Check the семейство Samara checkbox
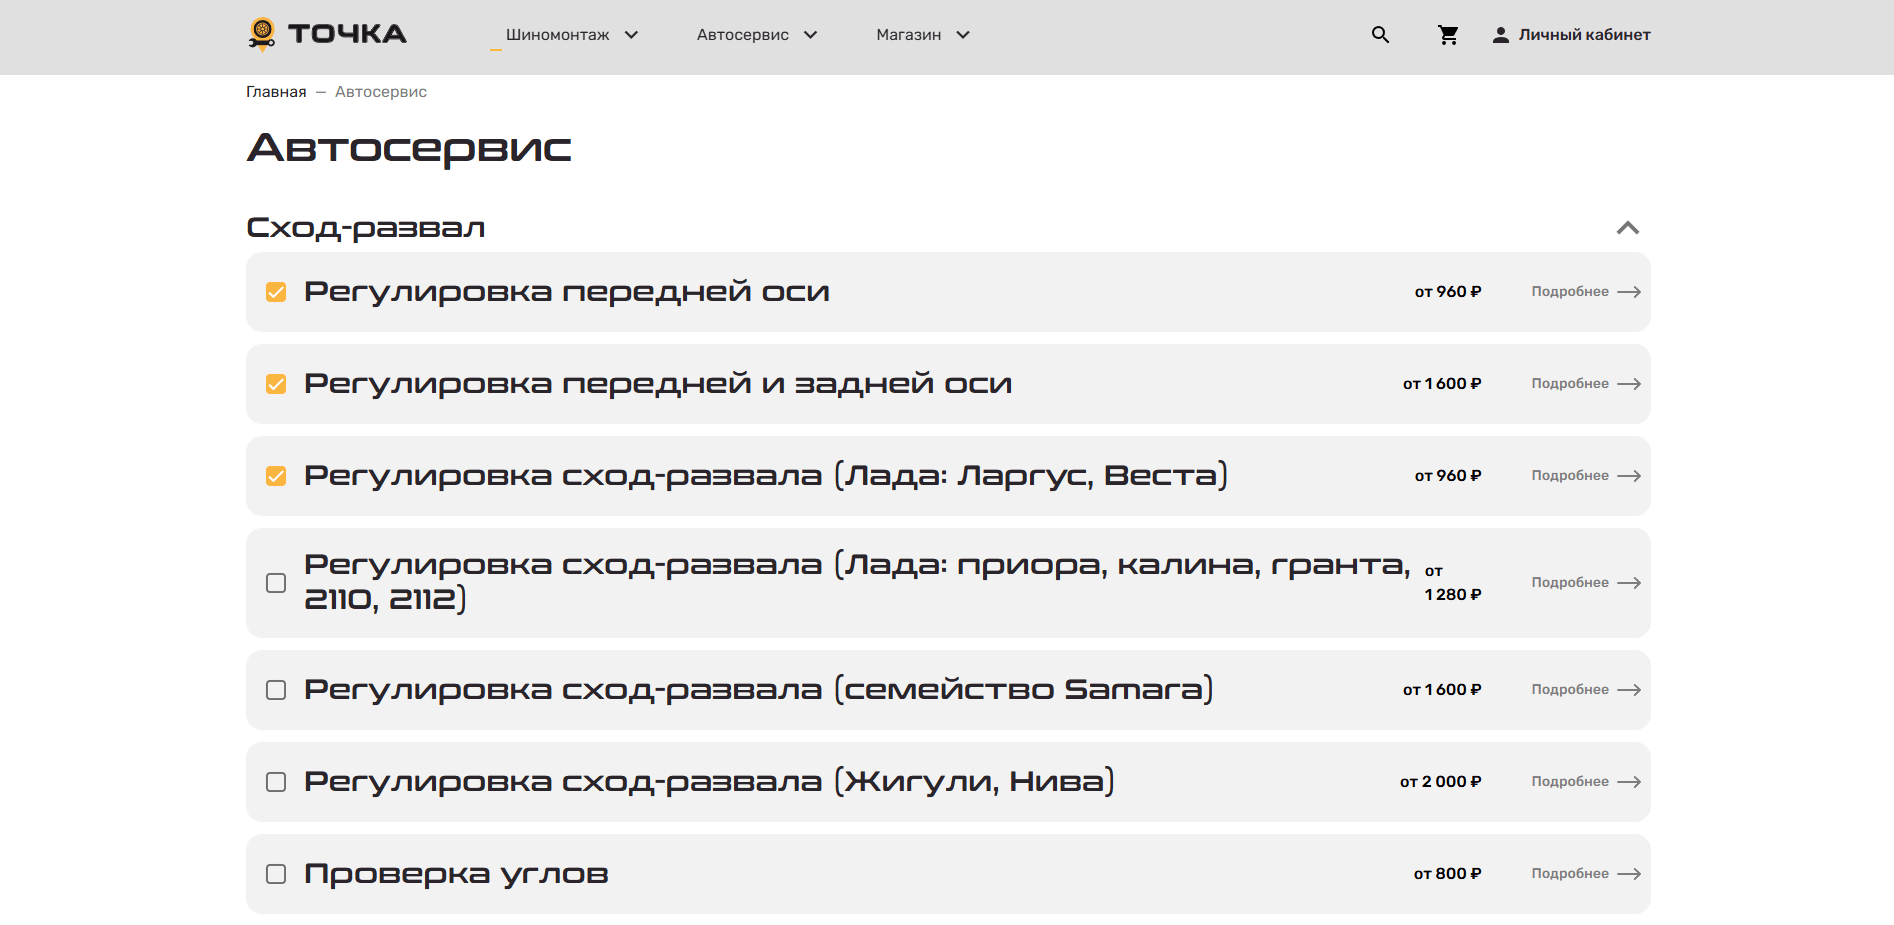The image size is (1894, 925). coord(276,690)
